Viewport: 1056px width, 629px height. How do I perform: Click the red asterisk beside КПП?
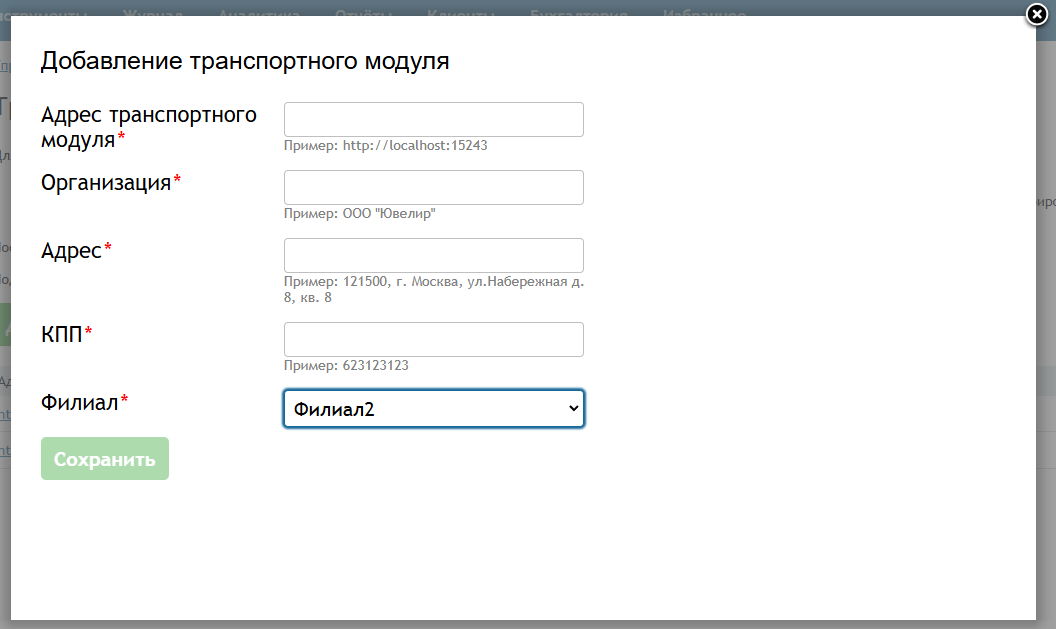[88, 330]
